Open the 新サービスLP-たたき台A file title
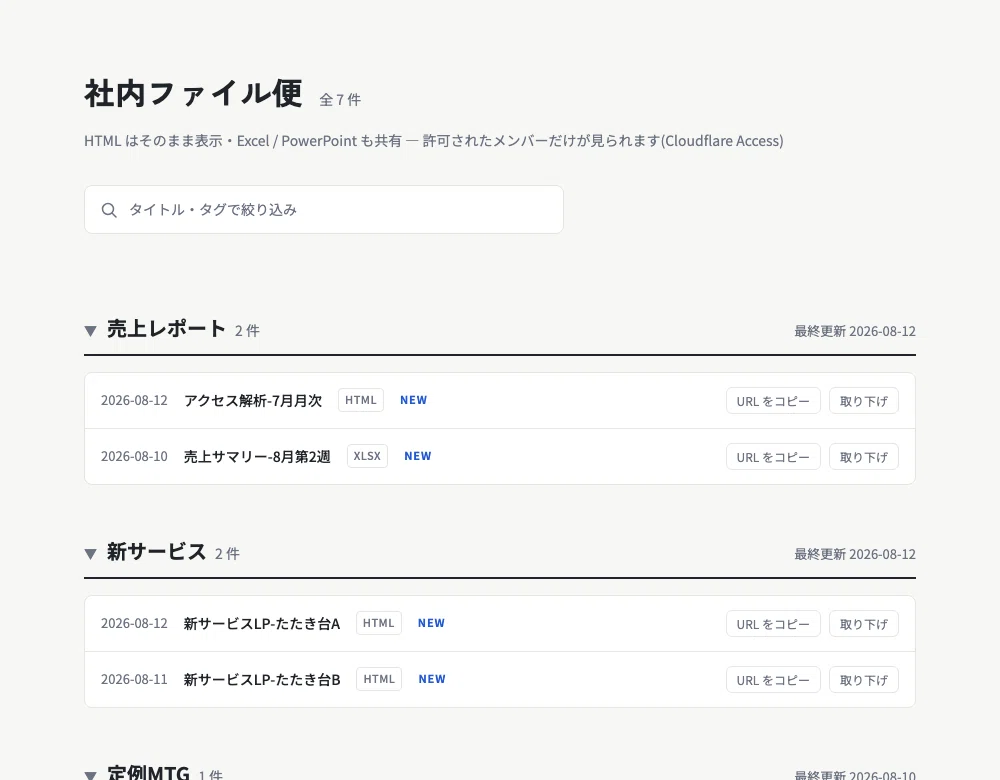Viewport: 1000px width, 780px height. coord(262,624)
